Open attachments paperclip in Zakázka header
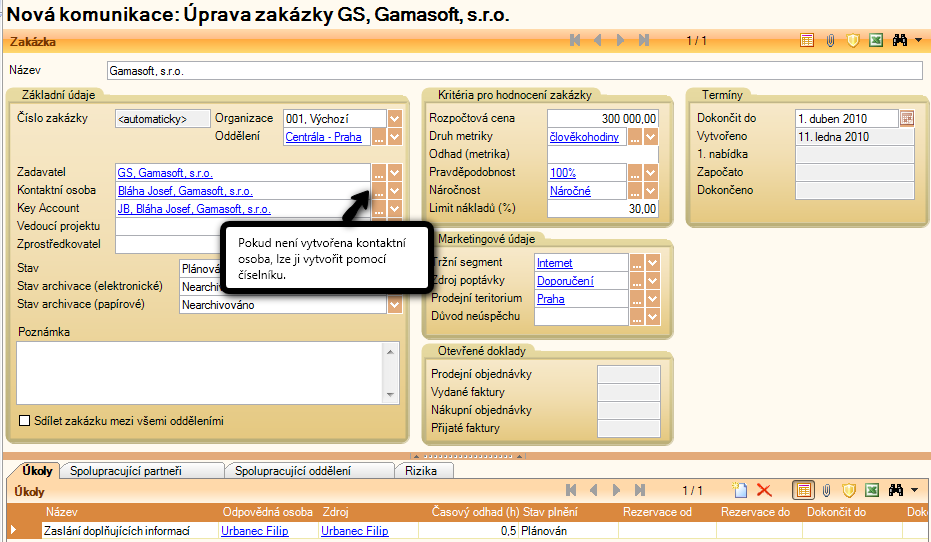931x542 pixels. pyautogui.click(x=830, y=41)
